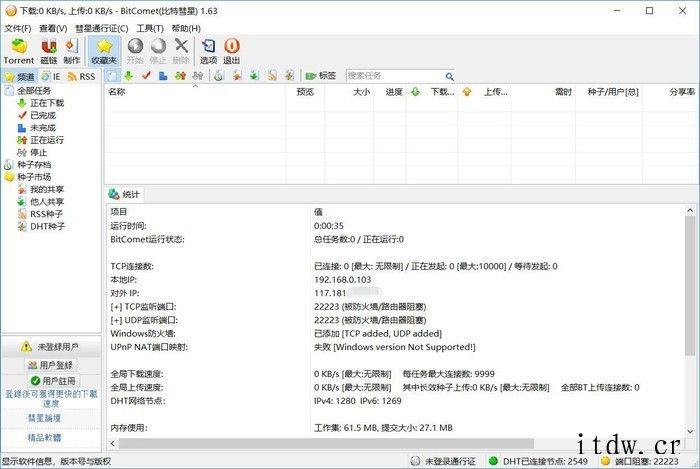Click the 制作 make torrent button

(71, 51)
